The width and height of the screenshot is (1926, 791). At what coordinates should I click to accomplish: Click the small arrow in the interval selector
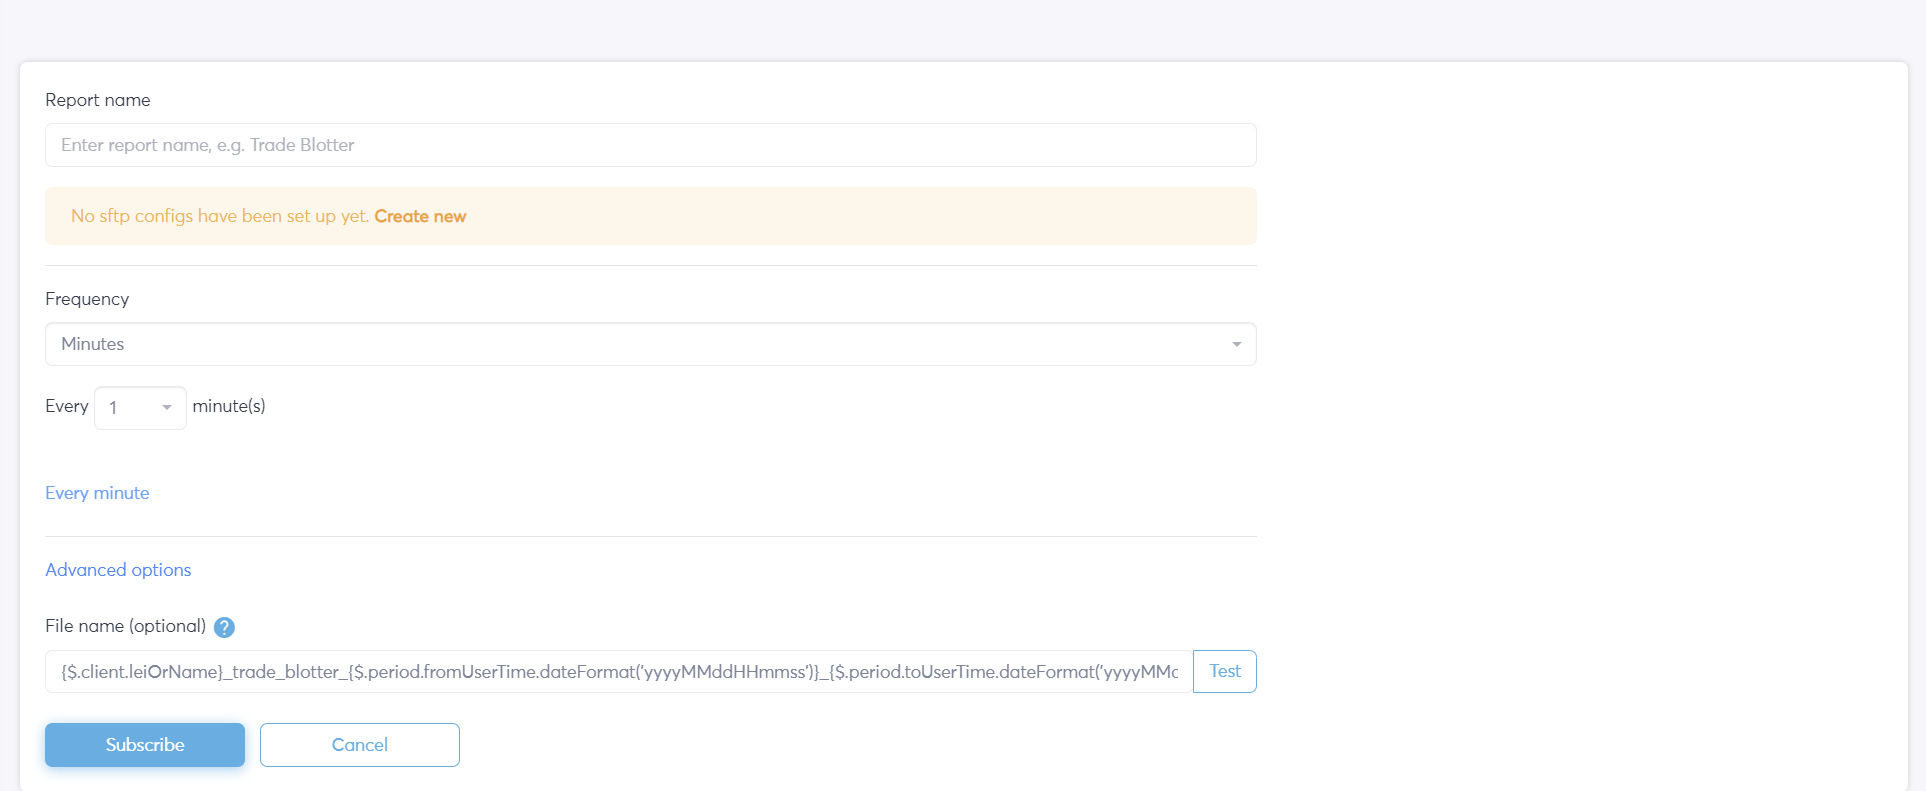point(167,408)
